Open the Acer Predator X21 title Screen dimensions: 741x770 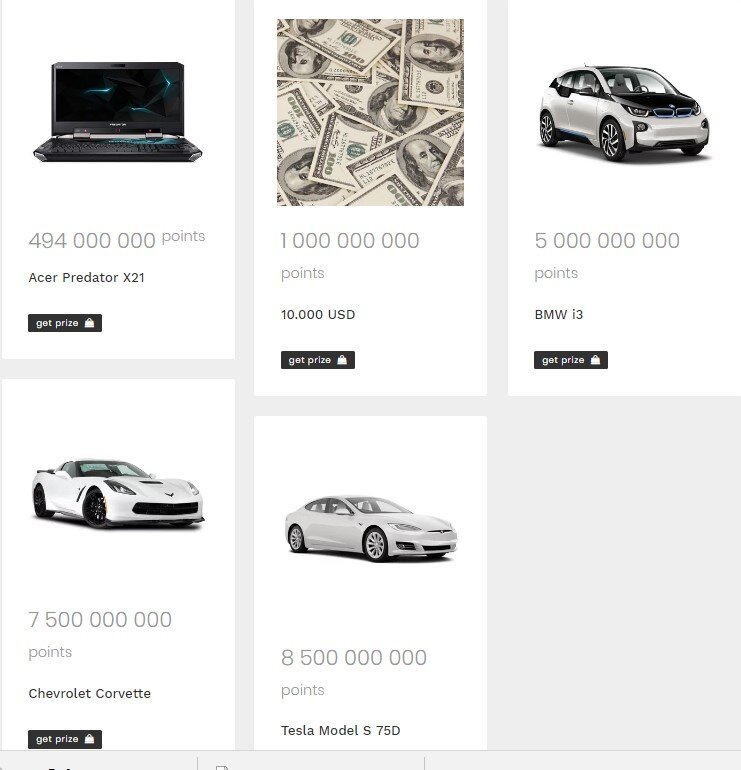click(x=86, y=277)
